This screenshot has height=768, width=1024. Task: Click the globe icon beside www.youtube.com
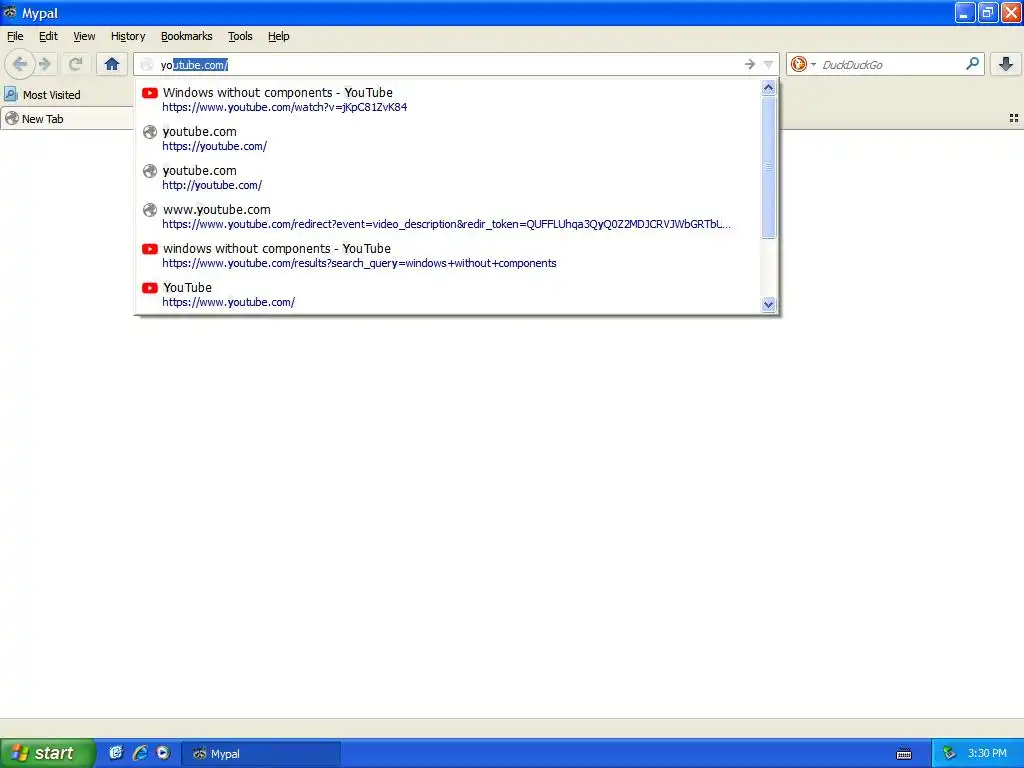coord(150,210)
